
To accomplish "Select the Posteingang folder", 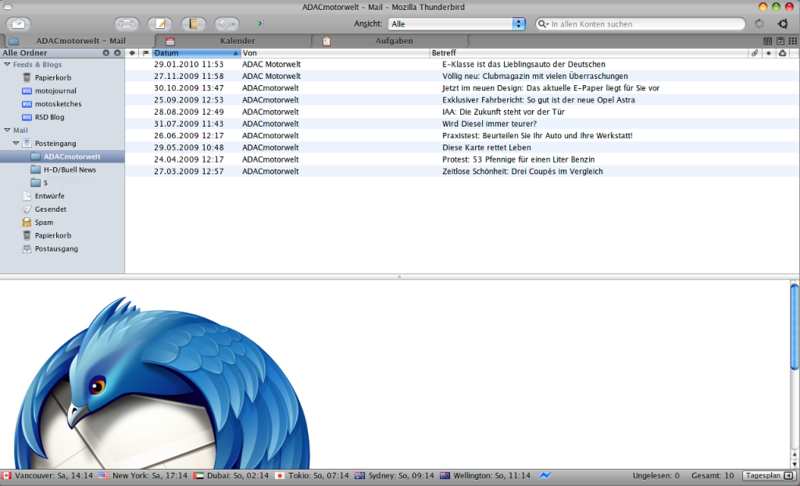I will [55, 143].
